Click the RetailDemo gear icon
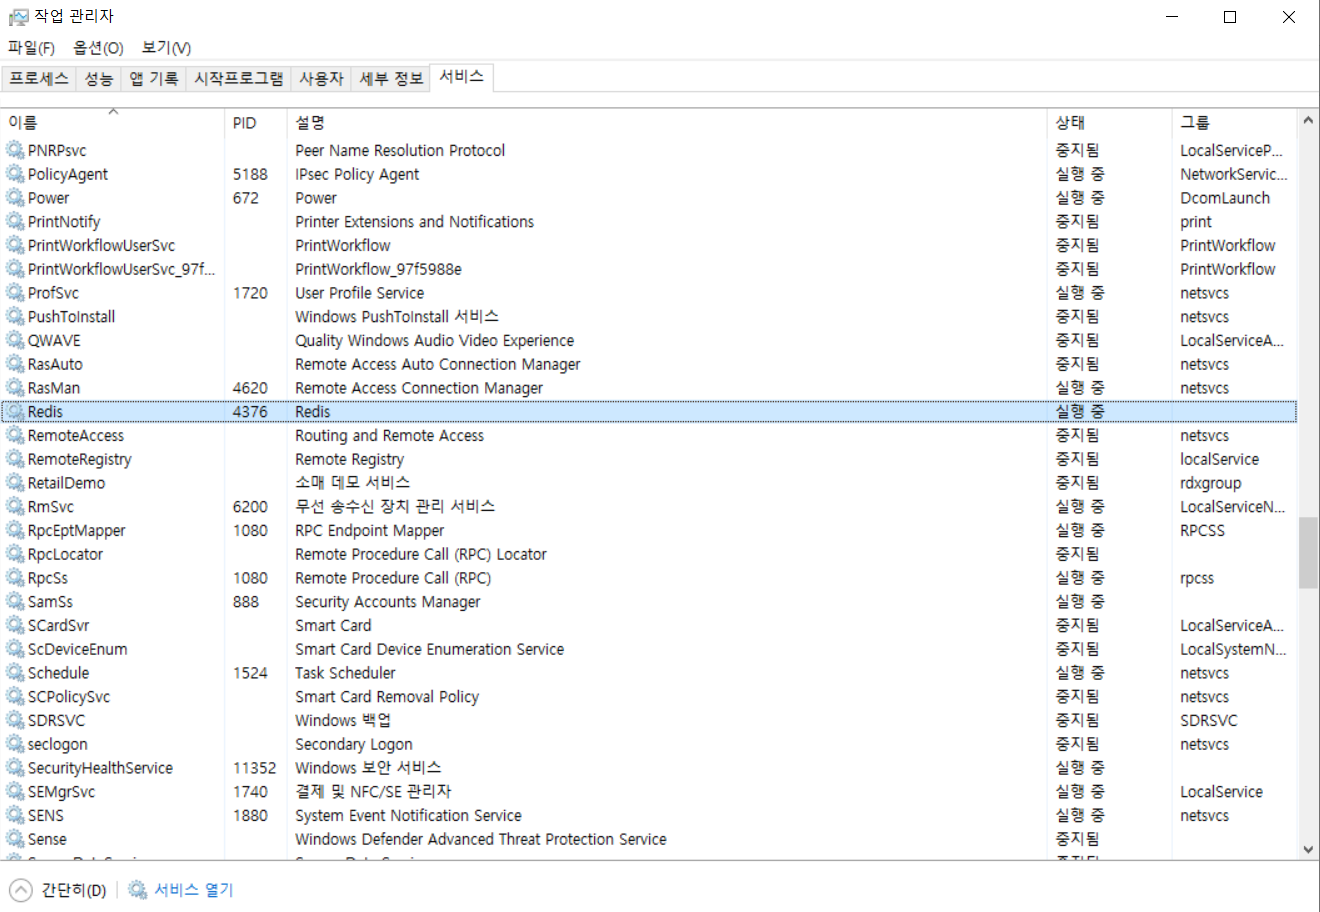The image size is (1320, 912). [x=15, y=483]
